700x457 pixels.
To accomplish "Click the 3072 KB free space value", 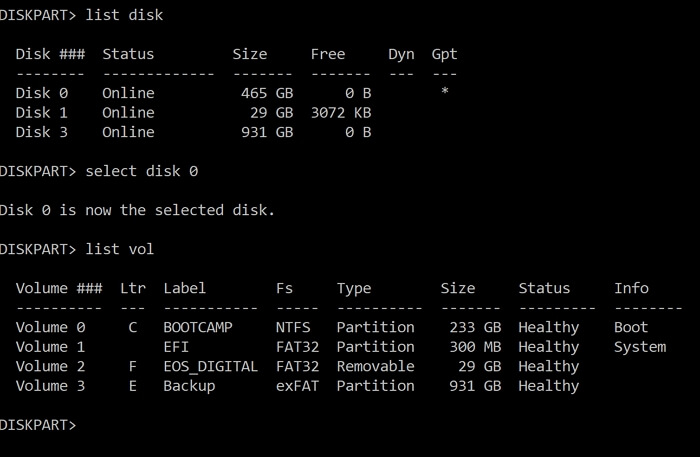I will (341, 113).
